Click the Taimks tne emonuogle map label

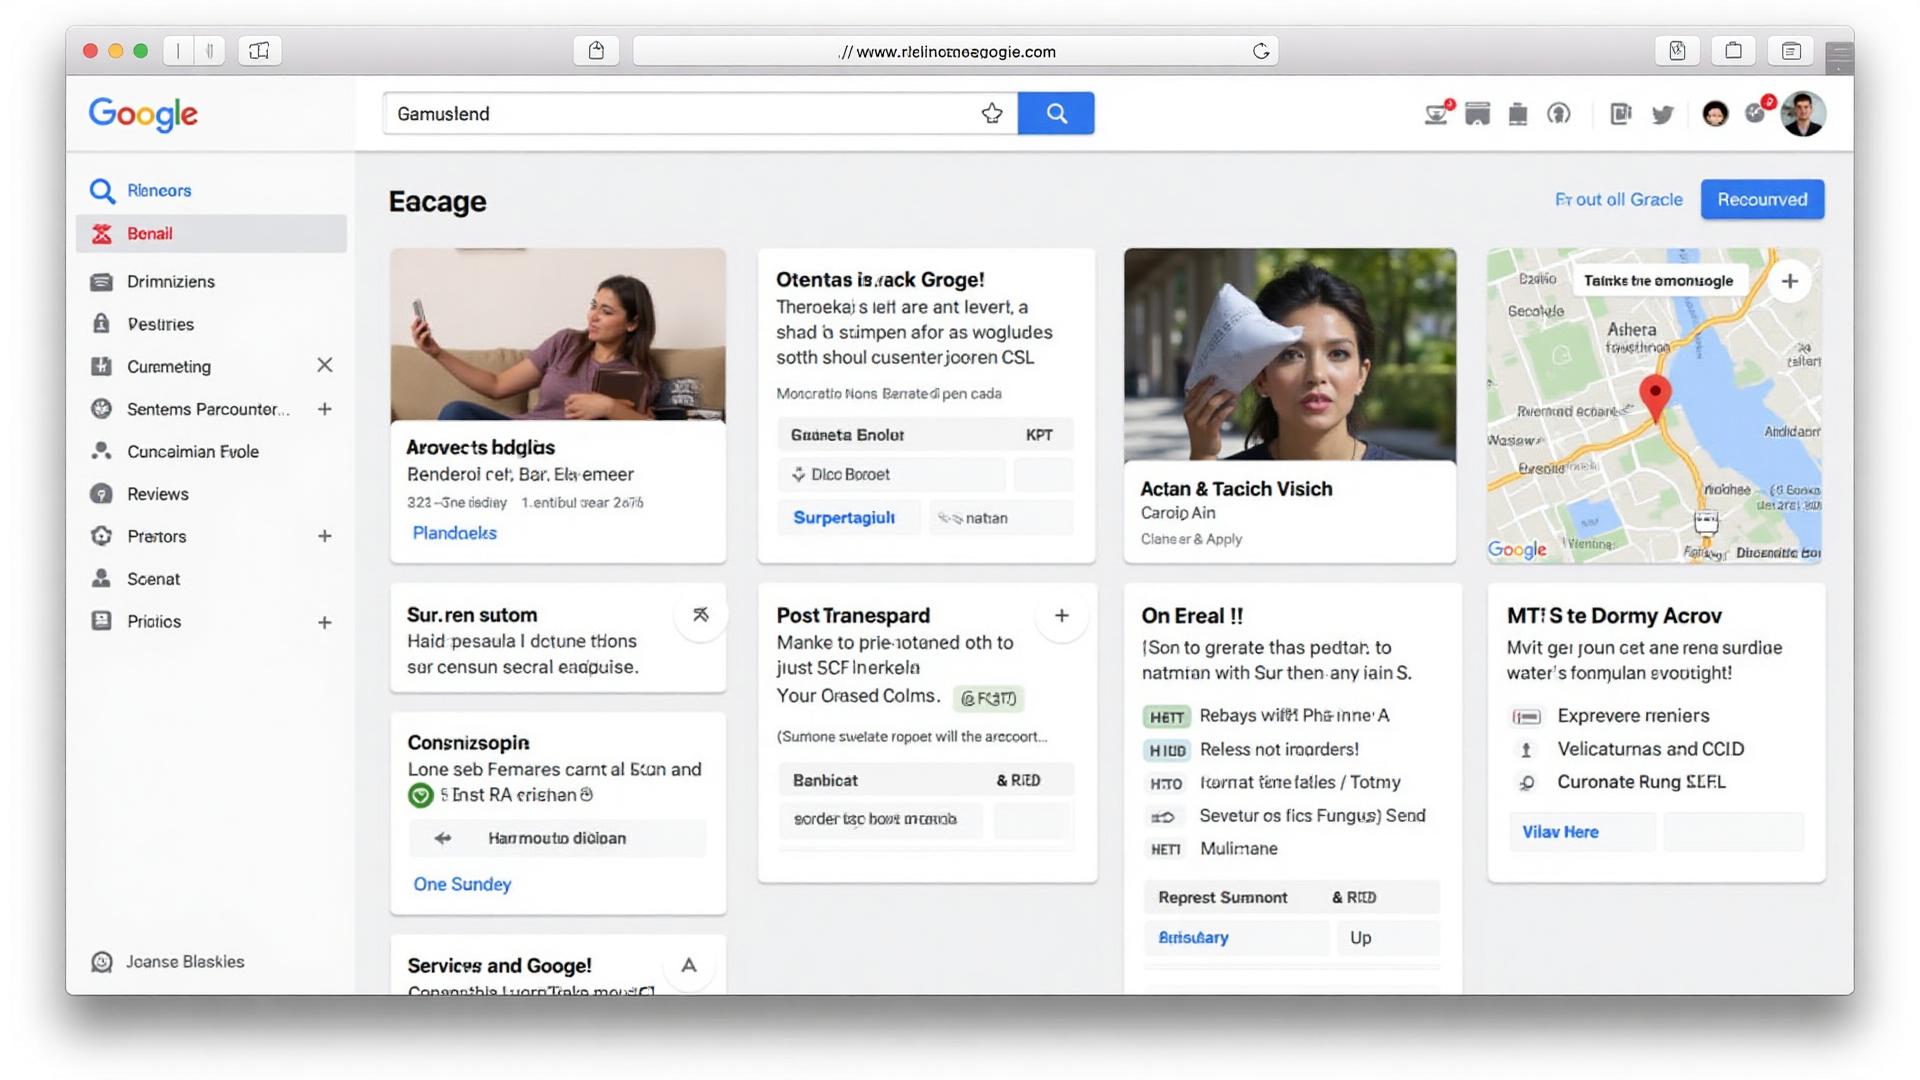coord(1658,281)
